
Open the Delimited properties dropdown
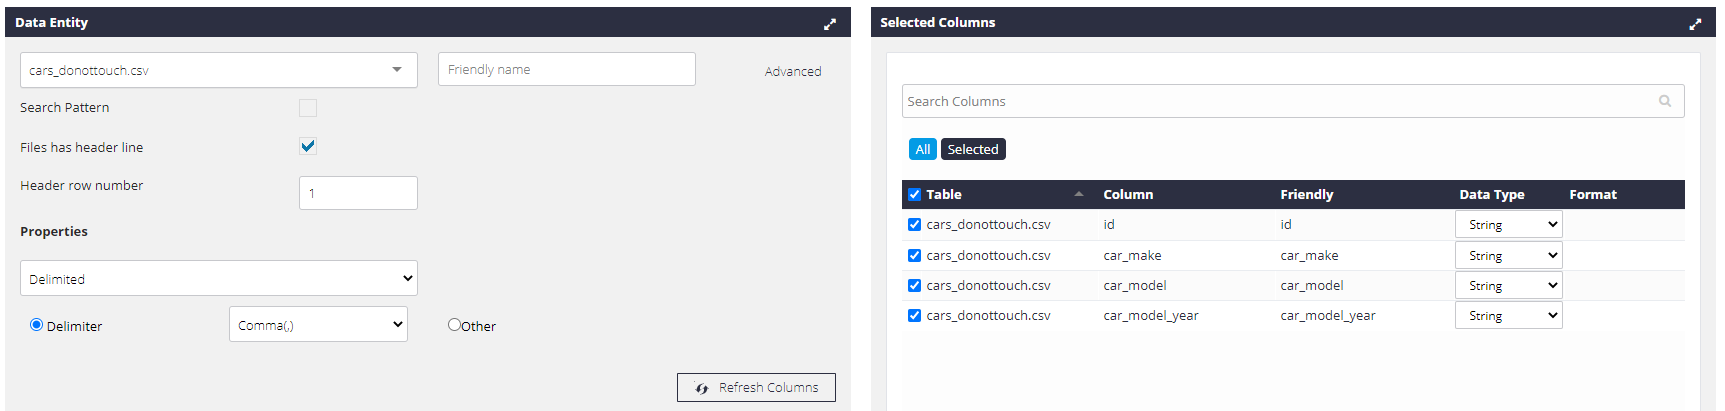point(219,278)
